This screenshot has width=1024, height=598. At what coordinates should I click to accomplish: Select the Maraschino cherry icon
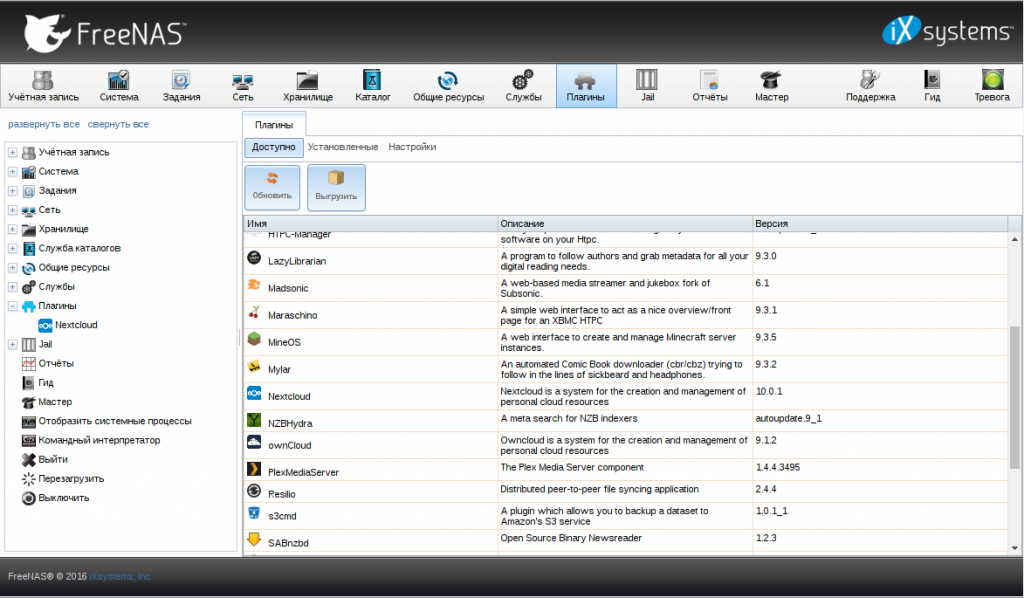[254, 312]
